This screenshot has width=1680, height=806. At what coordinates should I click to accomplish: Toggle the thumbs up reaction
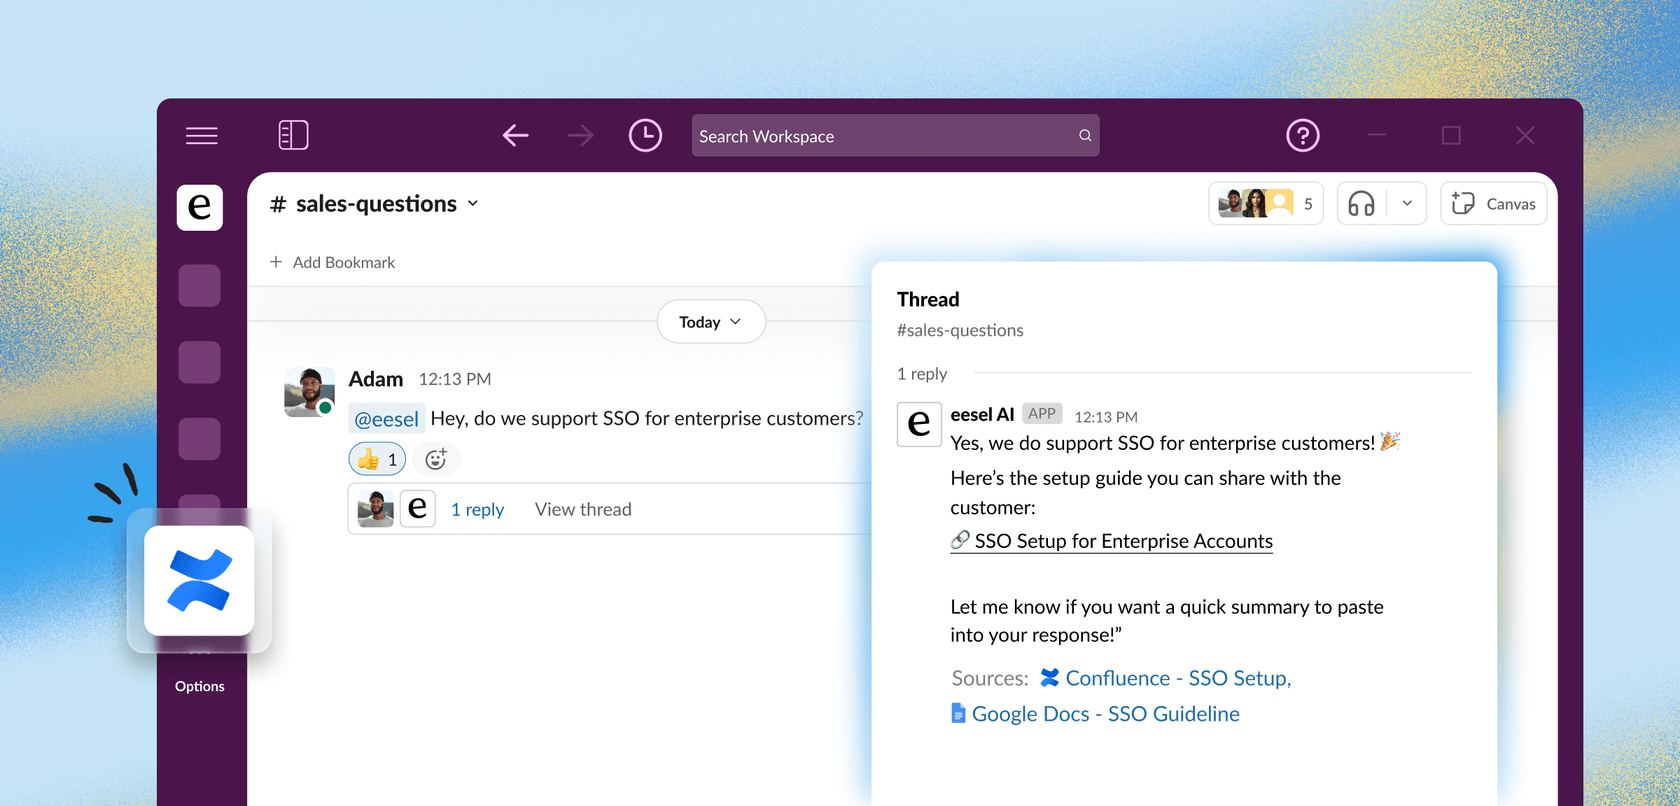[x=377, y=459]
